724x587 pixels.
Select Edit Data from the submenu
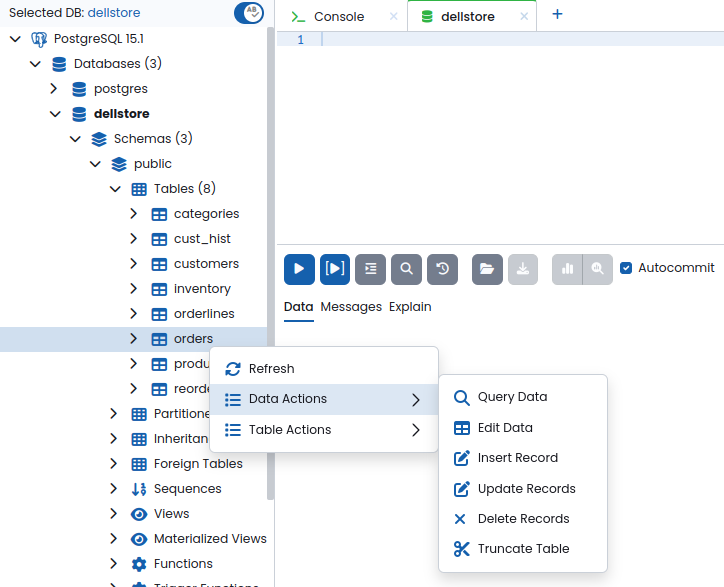tap(523, 428)
